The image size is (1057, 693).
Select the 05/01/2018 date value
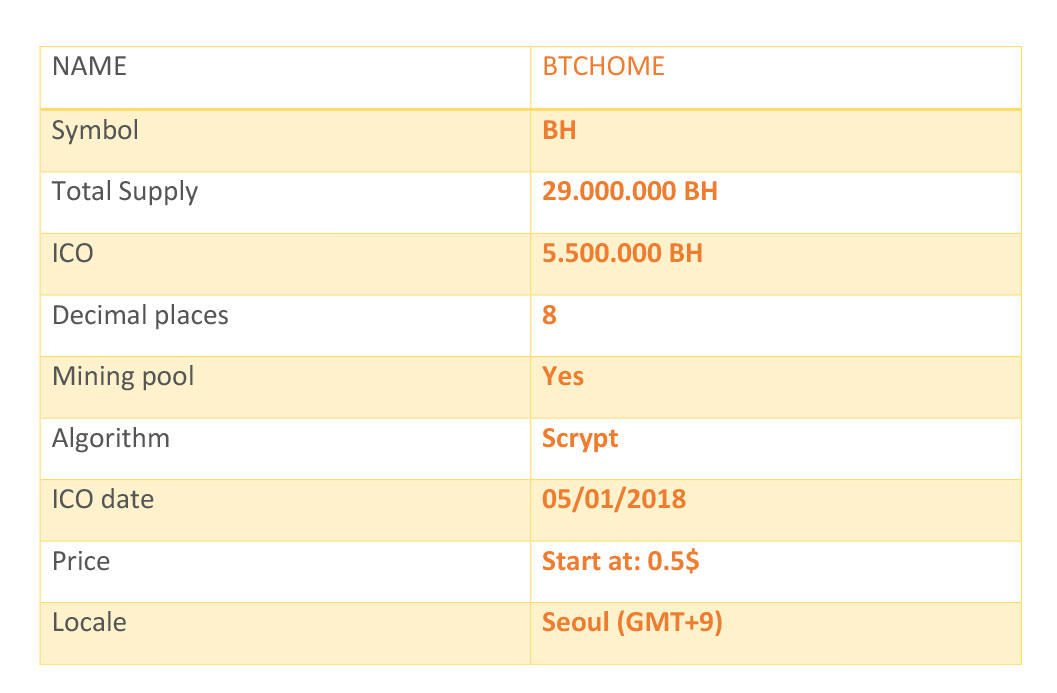pyautogui.click(x=614, y=500)
